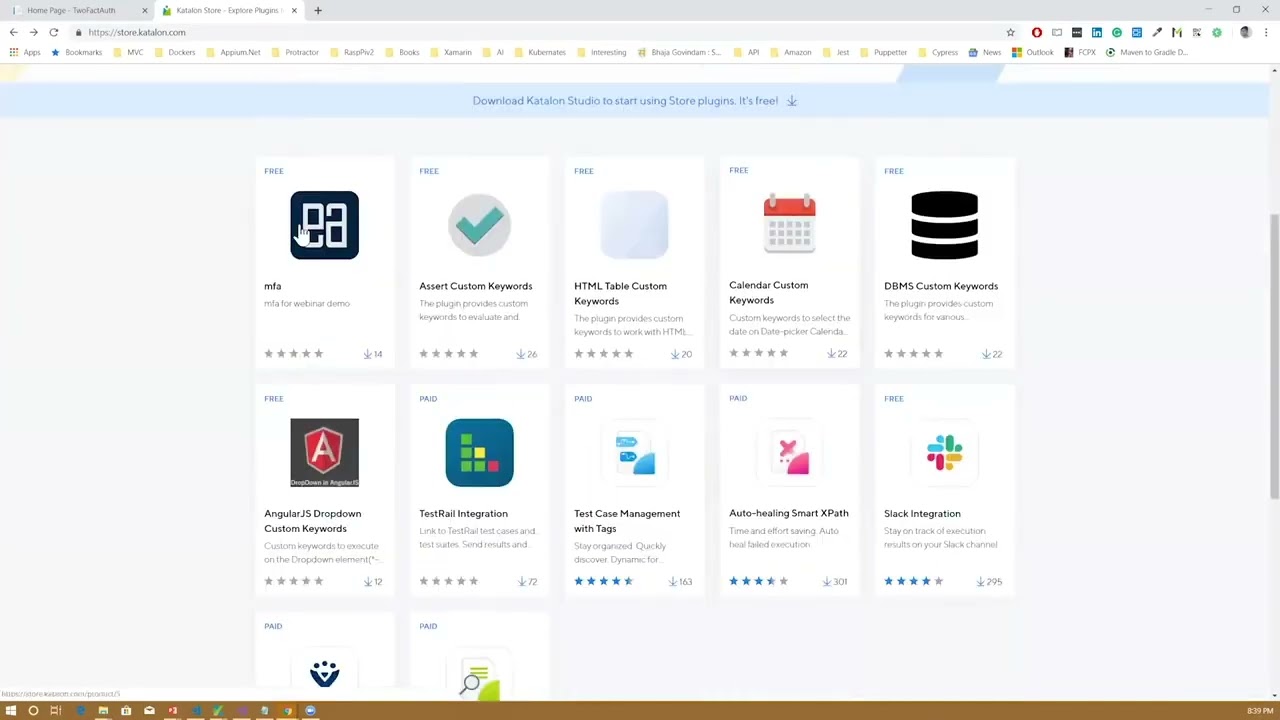The image size is (1280, 720).
Task: Open HTML Table Custom Keywords title
Action: (620, 293)
